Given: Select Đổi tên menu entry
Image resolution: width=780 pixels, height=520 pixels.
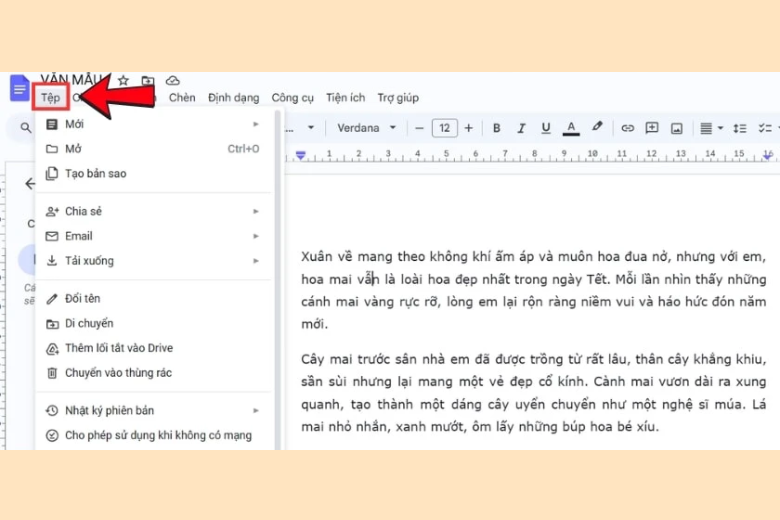Looking at the screenshot, I should click(x=153, y=299).
